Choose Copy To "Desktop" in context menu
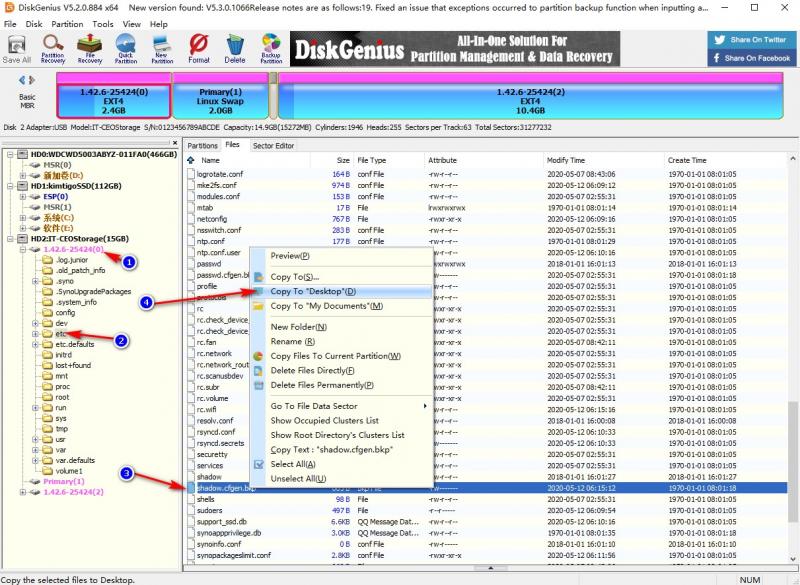Screen dimensions: 800x585 (x=312, y=291)
